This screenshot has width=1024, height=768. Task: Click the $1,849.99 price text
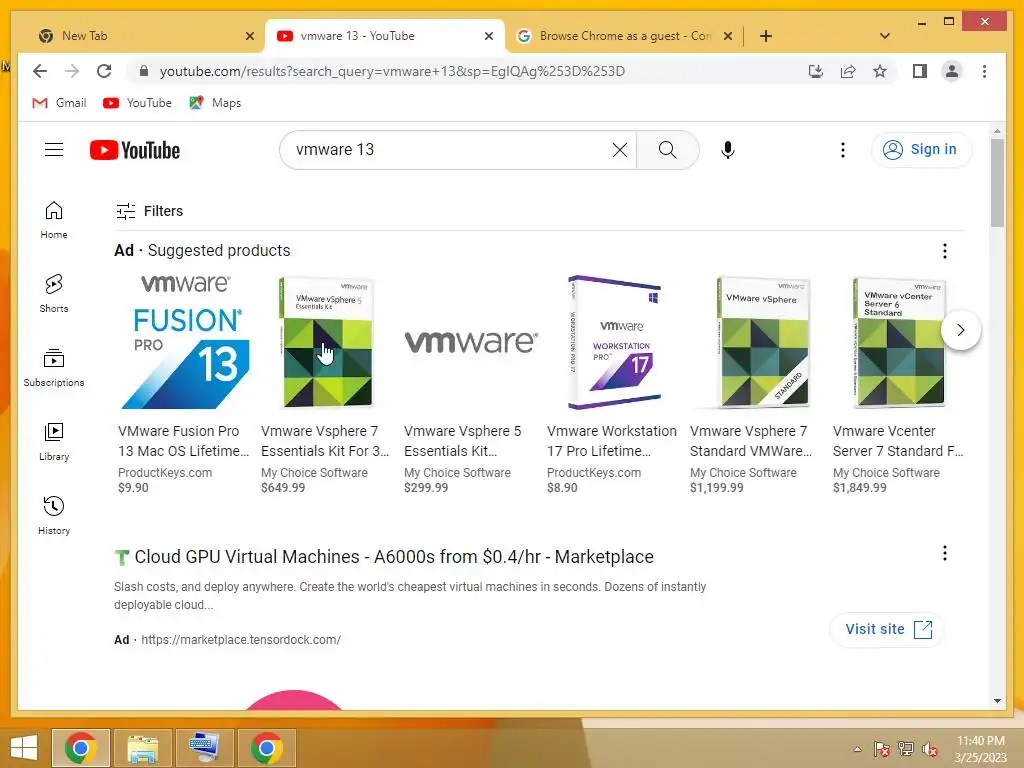(x=859, y=488)
